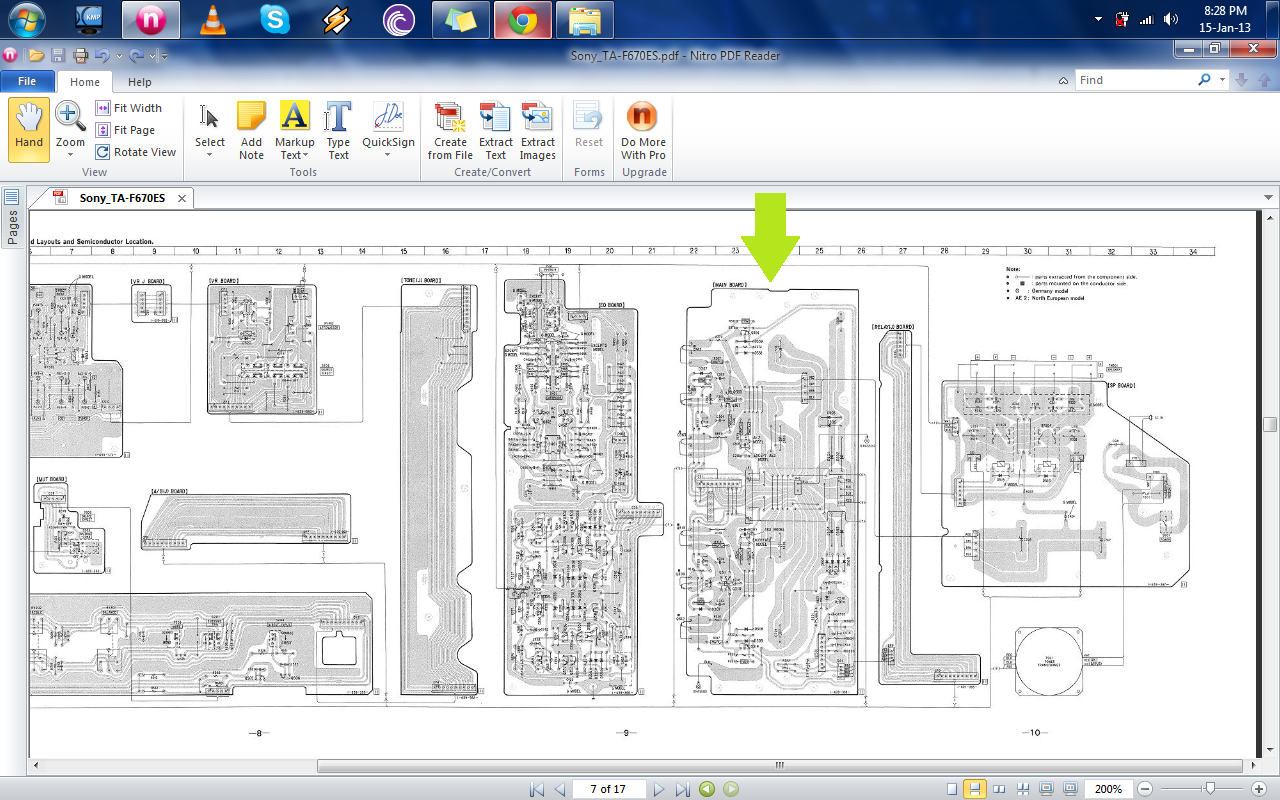Viewport: 1280px width, 800px height.
Task: Click the Redo quick access icon
Action: click(137, 56)
